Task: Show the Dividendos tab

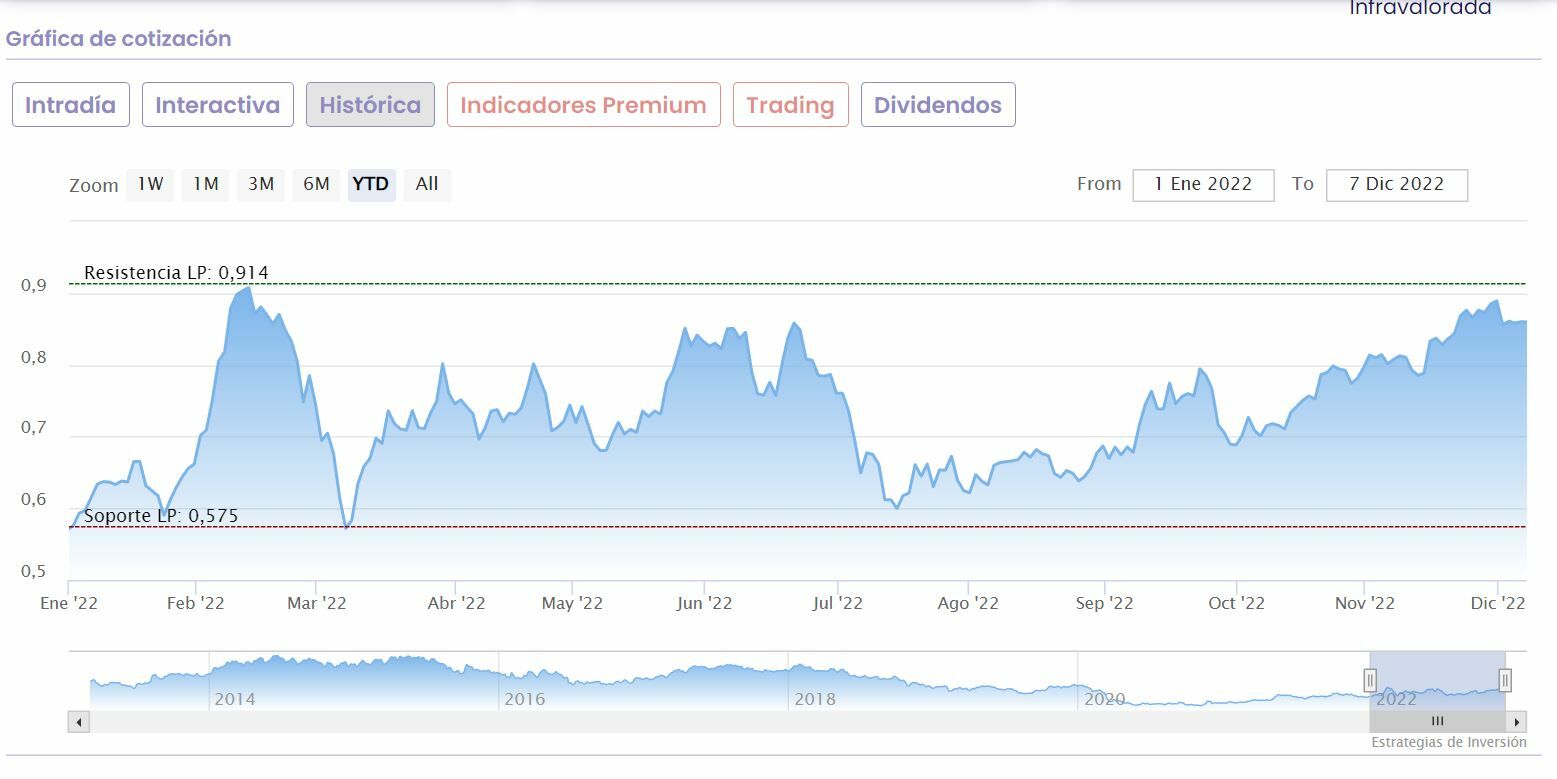Action: pos(938,105)
